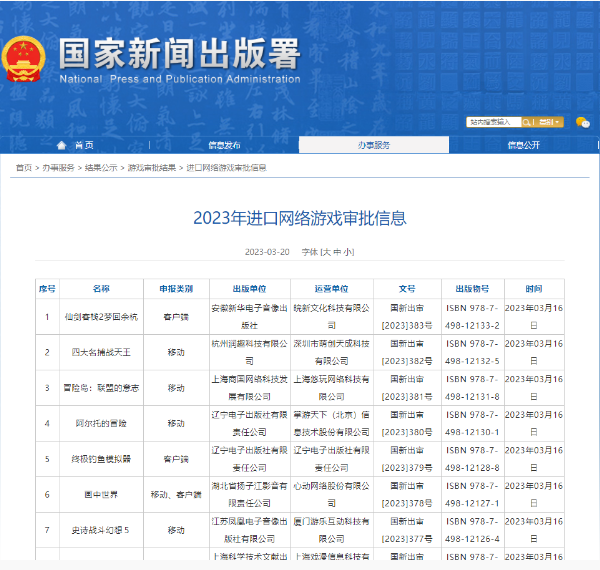Click game name 阿尔托的冒险
600x570 pixels.
click(x=101, y=423)
